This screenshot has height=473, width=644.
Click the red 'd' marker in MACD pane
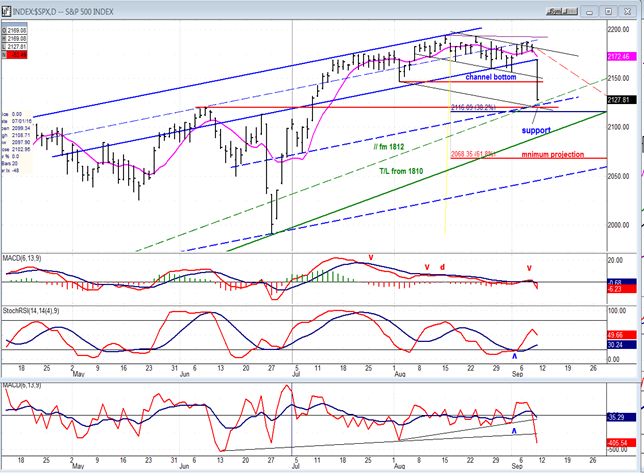(442, 267)
